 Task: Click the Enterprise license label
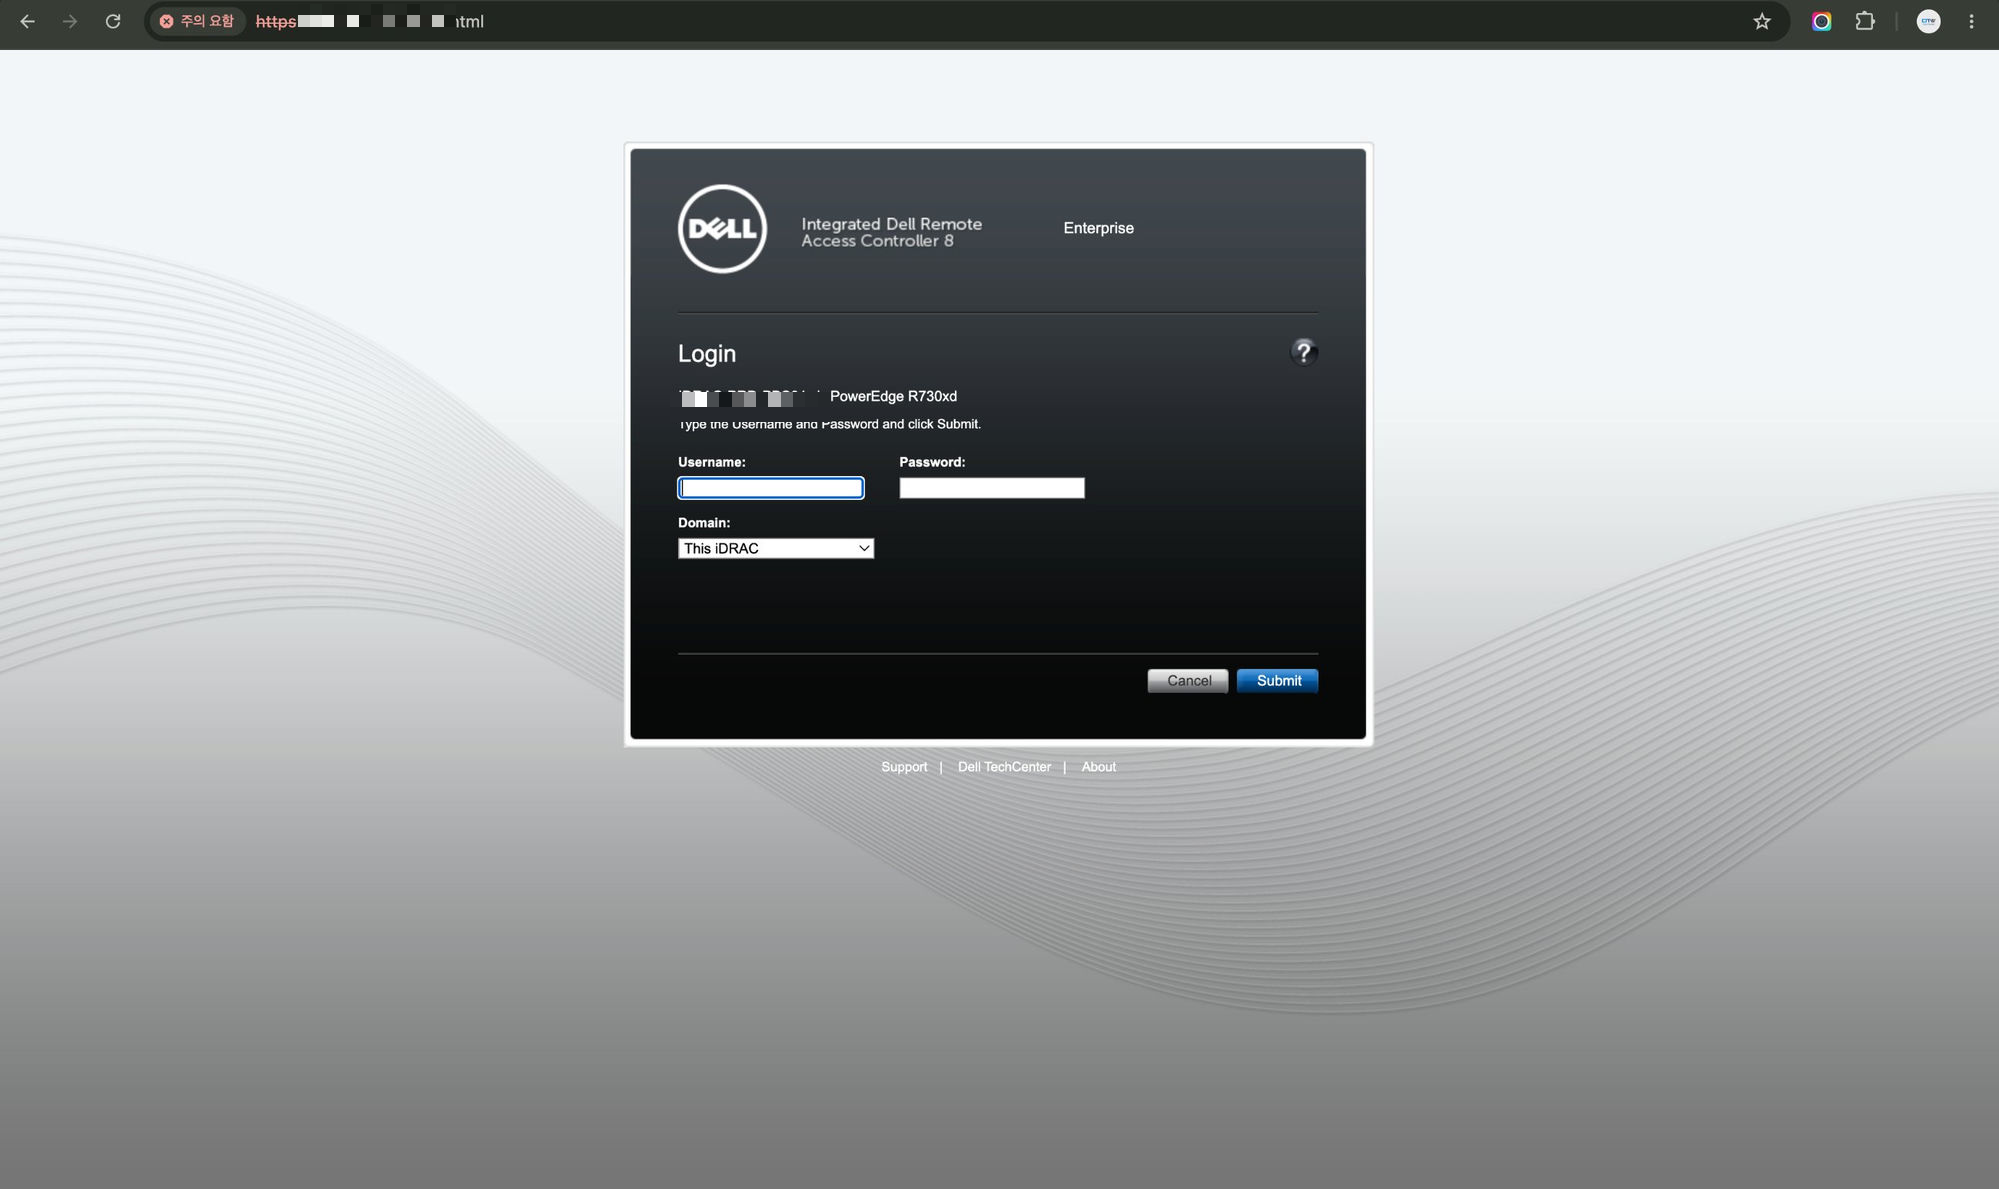point(1098,228)
